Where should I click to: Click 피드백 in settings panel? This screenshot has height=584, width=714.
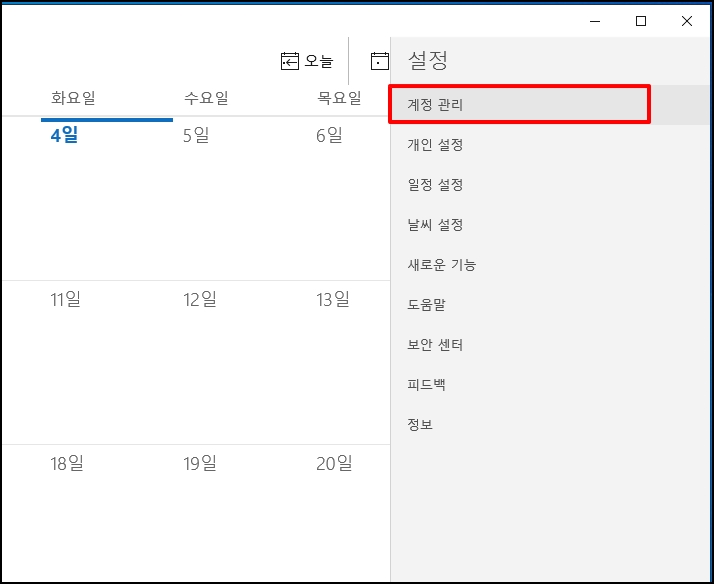(x=552, y=385)
